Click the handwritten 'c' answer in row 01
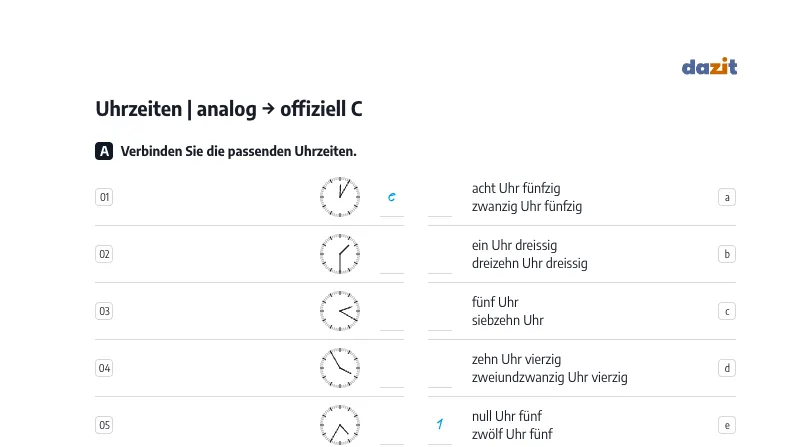The image size is (794, 447). click(391, 197)
